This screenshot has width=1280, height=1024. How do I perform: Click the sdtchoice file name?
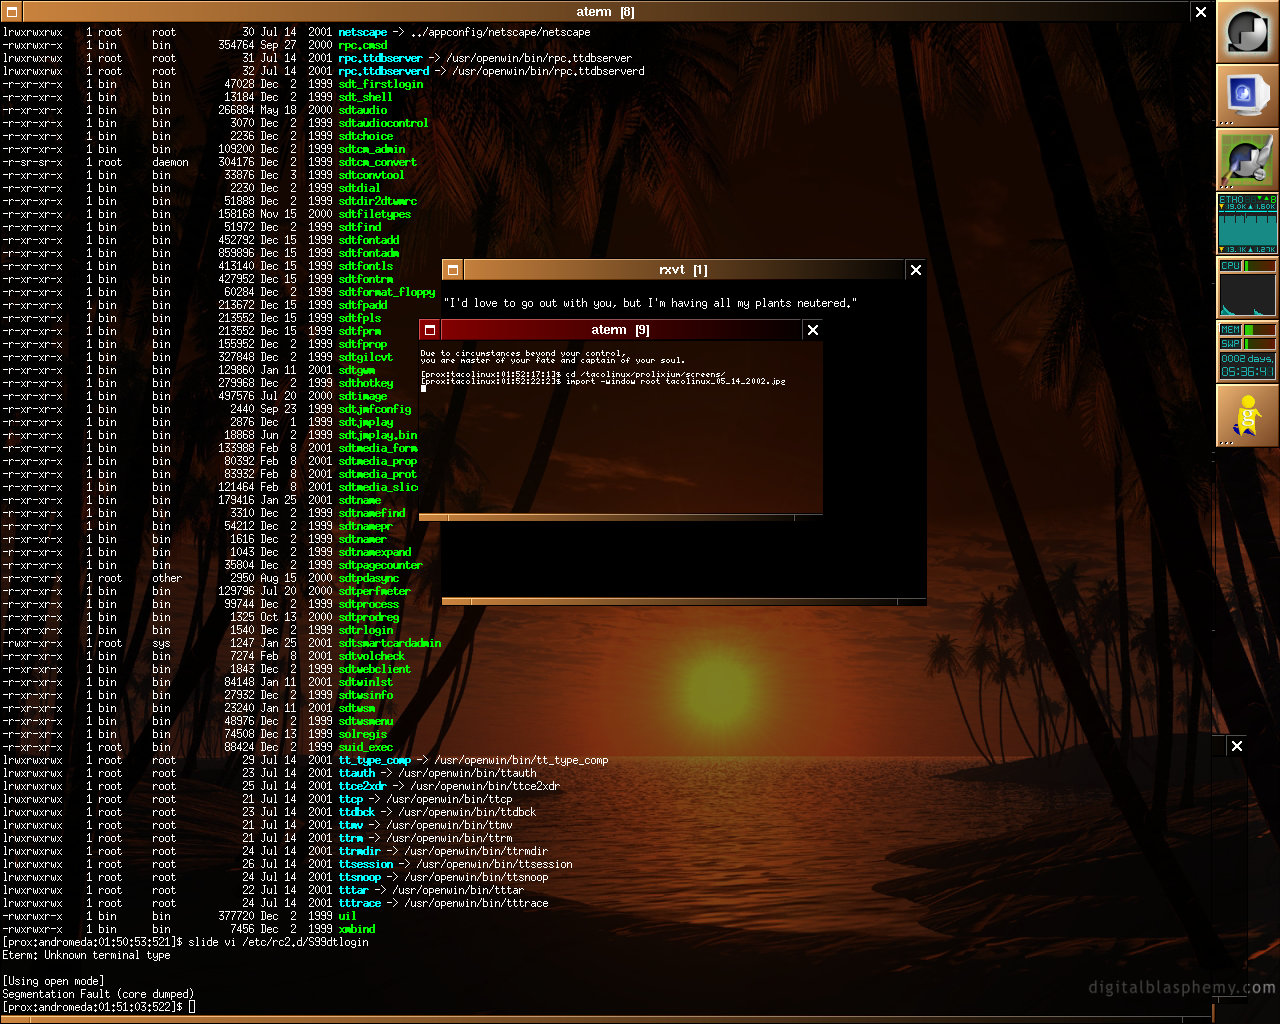click(x=366, y=136)
